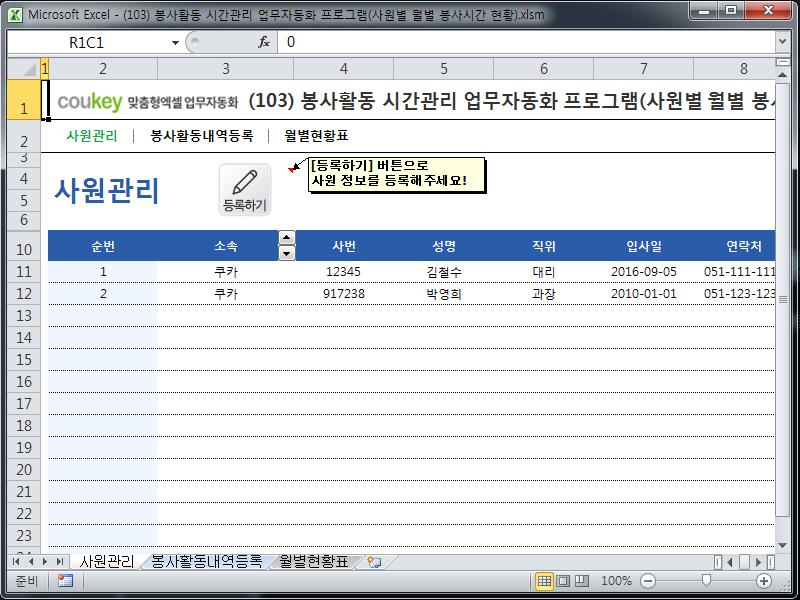Click the 소속 column header cell
This screenshot has height=600, width=800.
pos(226,246)
